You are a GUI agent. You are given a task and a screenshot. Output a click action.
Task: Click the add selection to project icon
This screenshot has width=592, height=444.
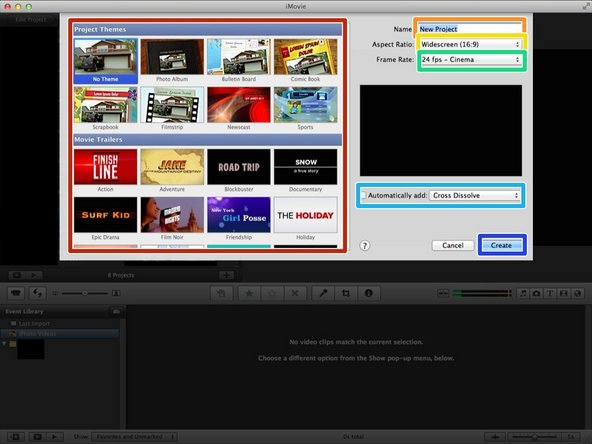click(222, 293)
